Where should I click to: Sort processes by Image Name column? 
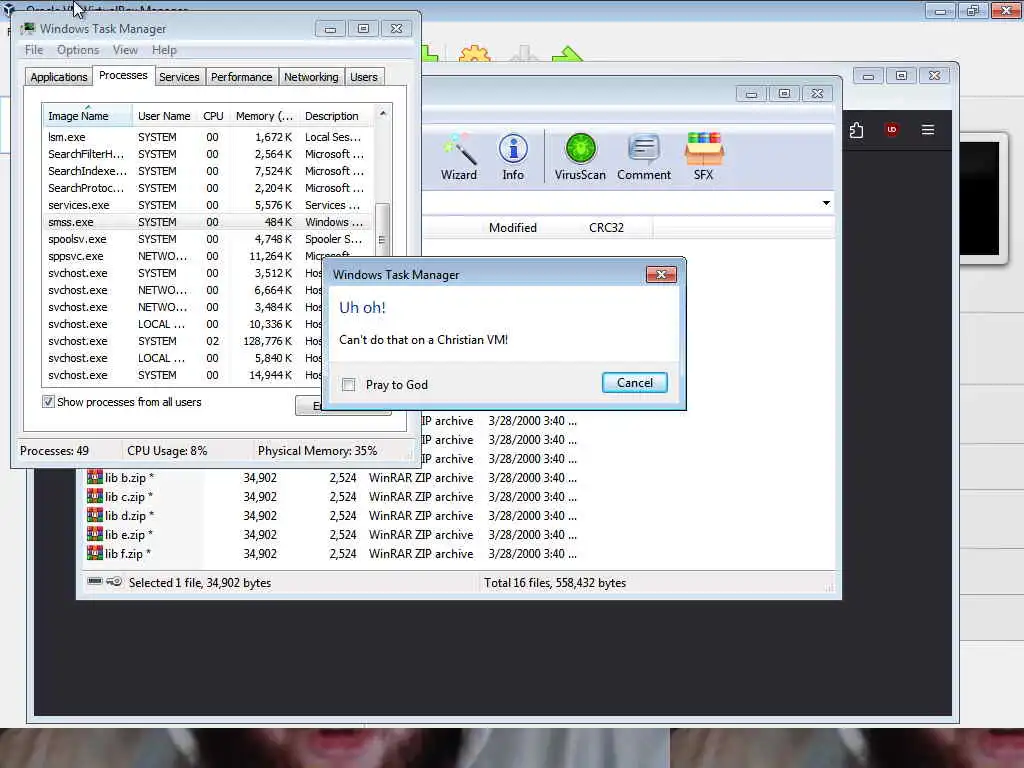(88, 116)
